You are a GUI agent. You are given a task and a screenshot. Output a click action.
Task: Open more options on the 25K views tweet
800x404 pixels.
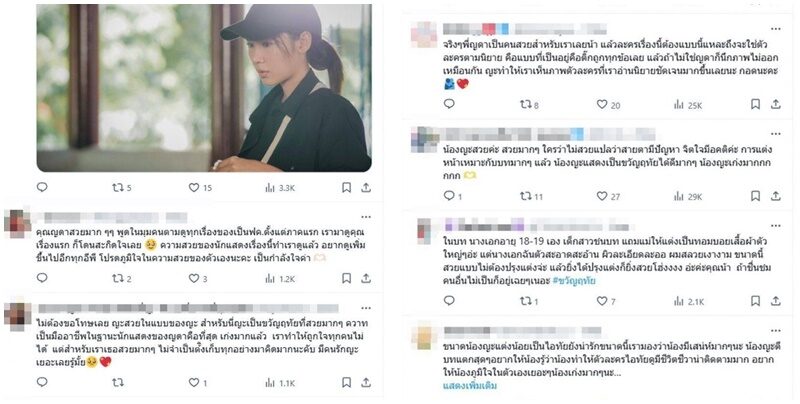776,29
